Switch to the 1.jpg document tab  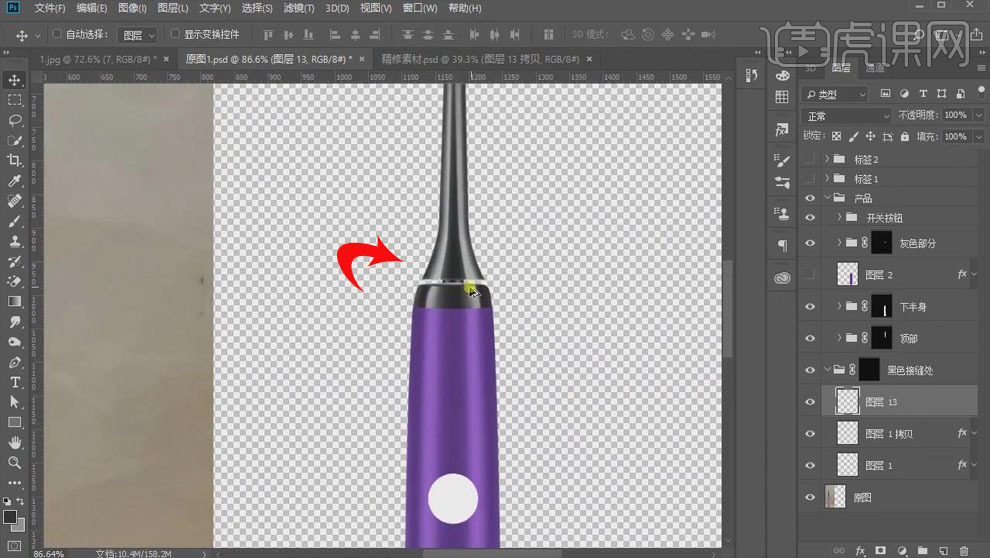click(x=98, y=59)
